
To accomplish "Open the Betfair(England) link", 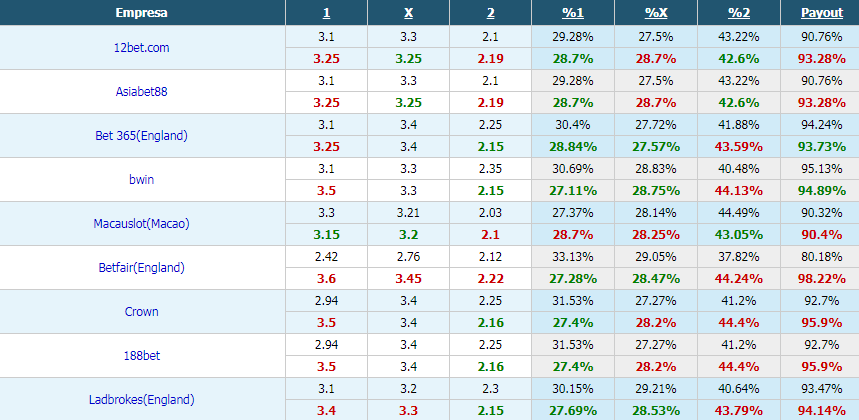I will [x=141, y=267].
